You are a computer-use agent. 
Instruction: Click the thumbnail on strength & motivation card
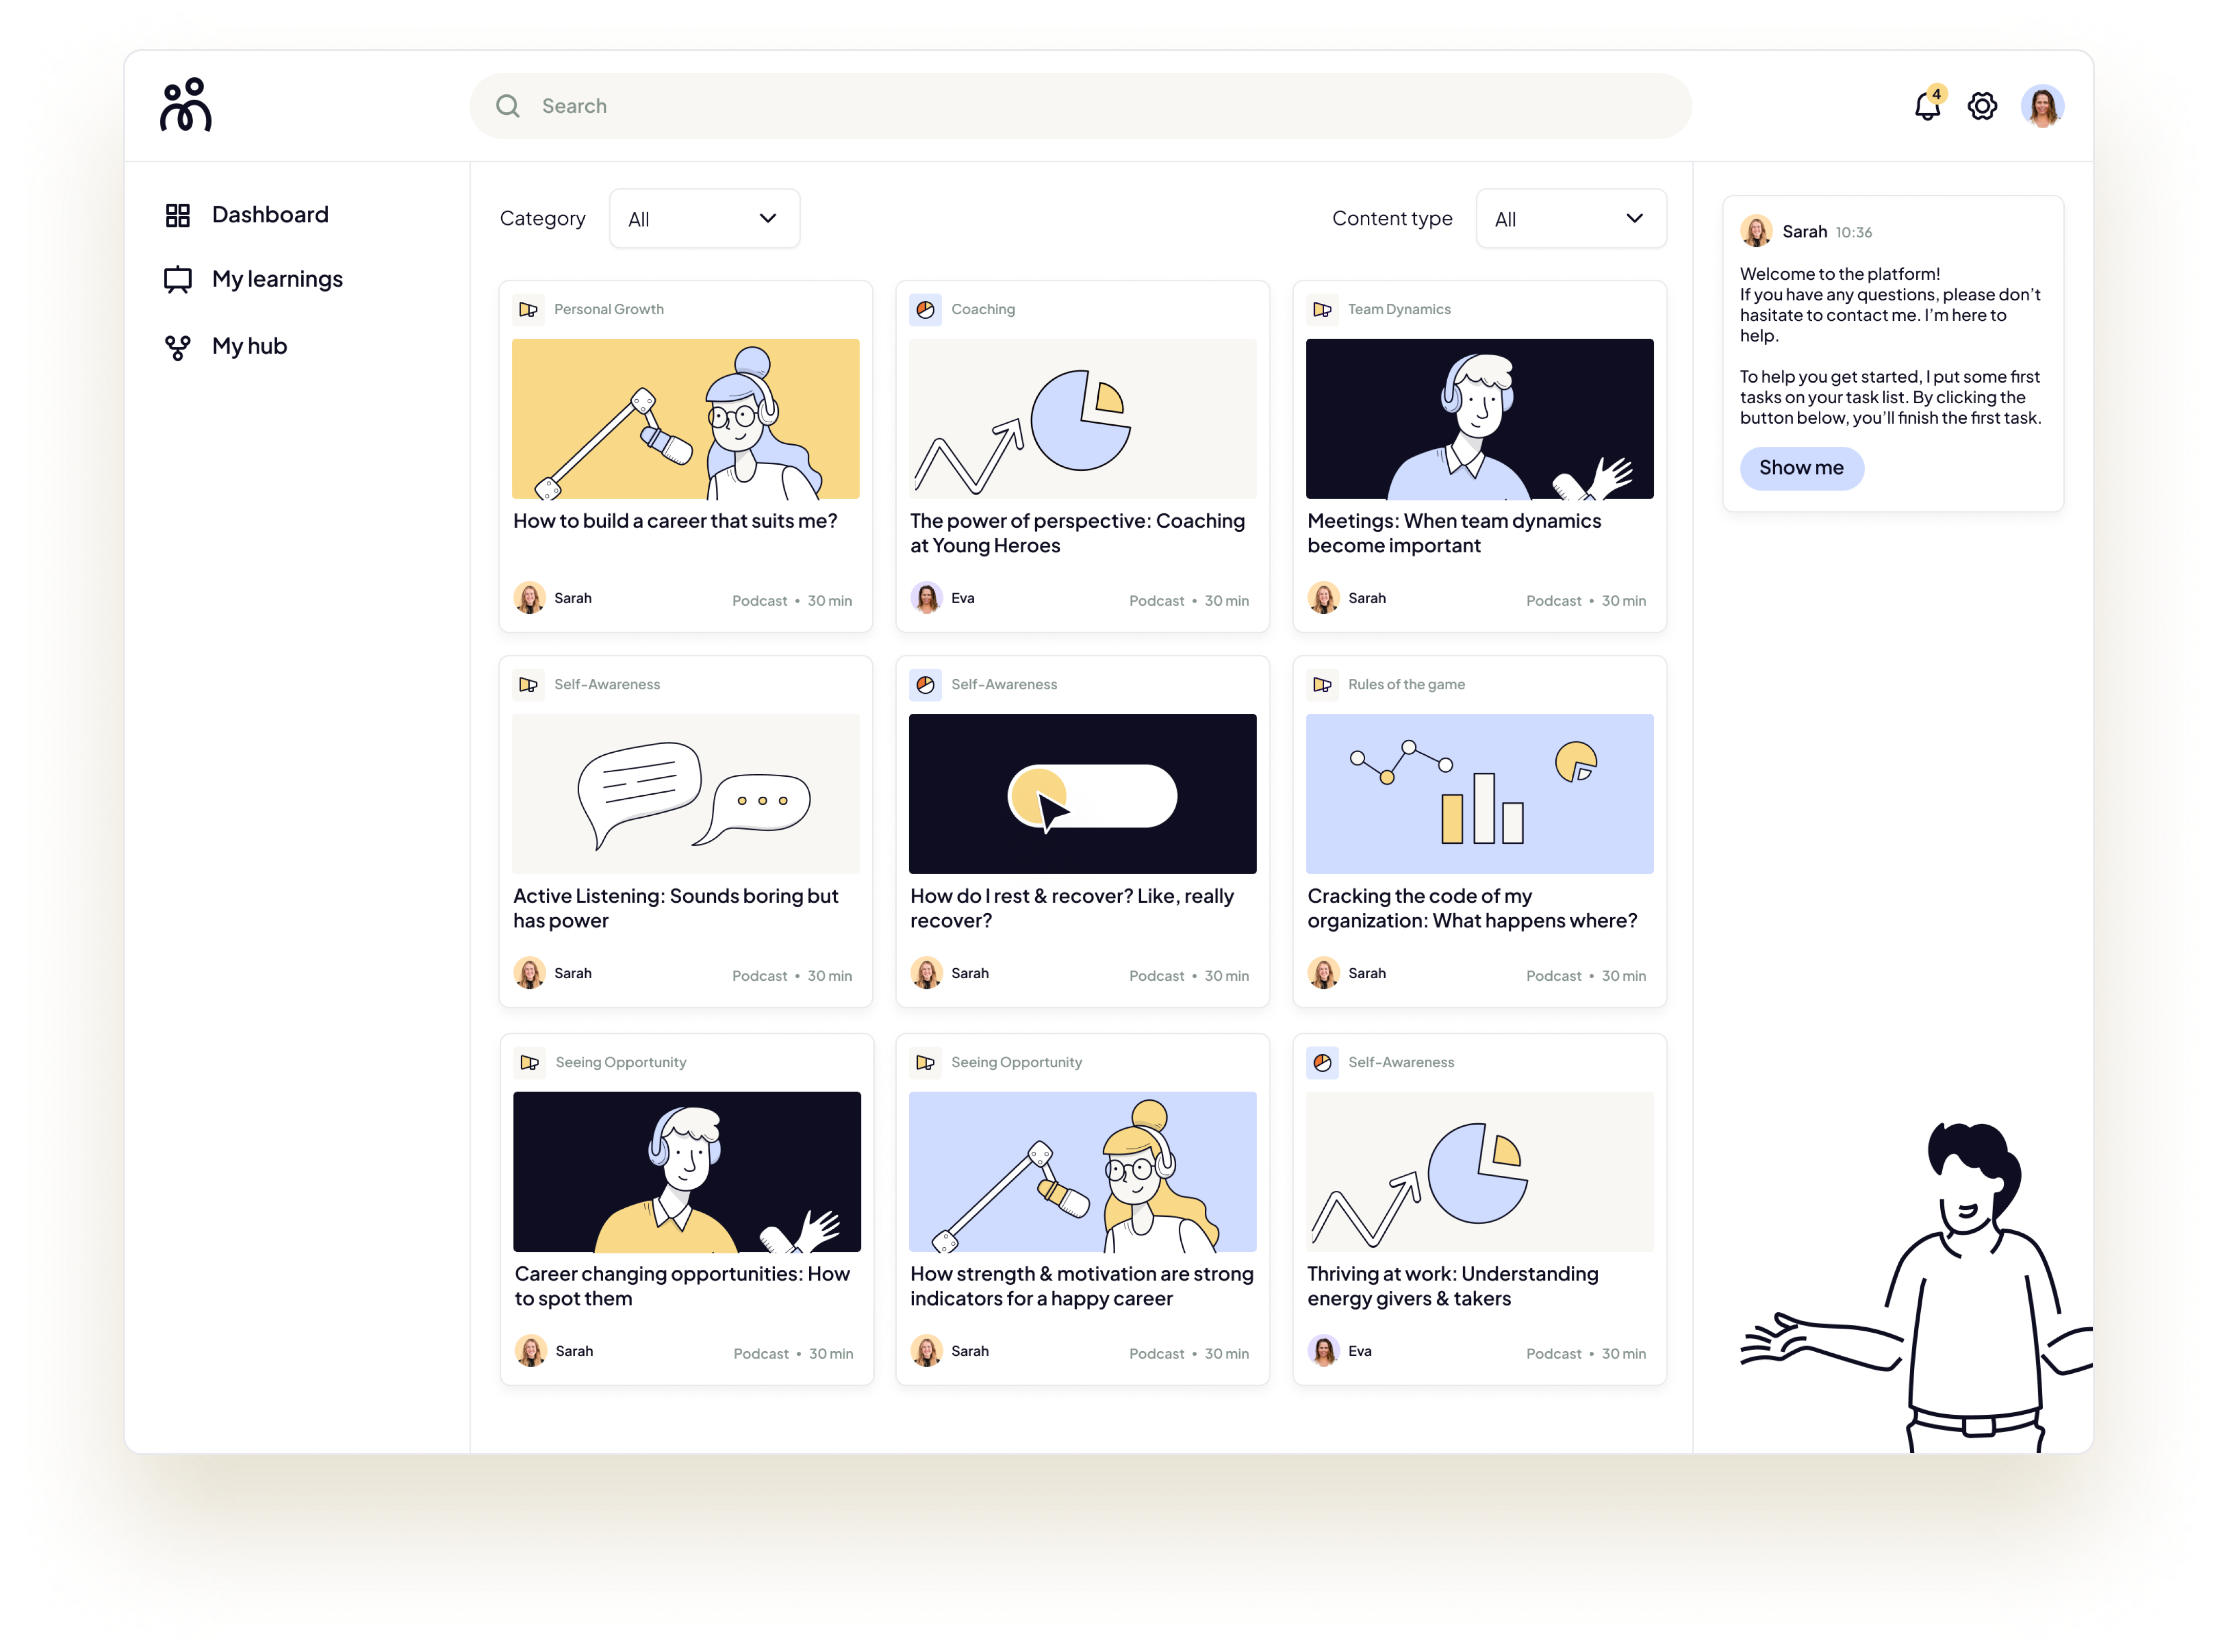pos(1083,1172)
